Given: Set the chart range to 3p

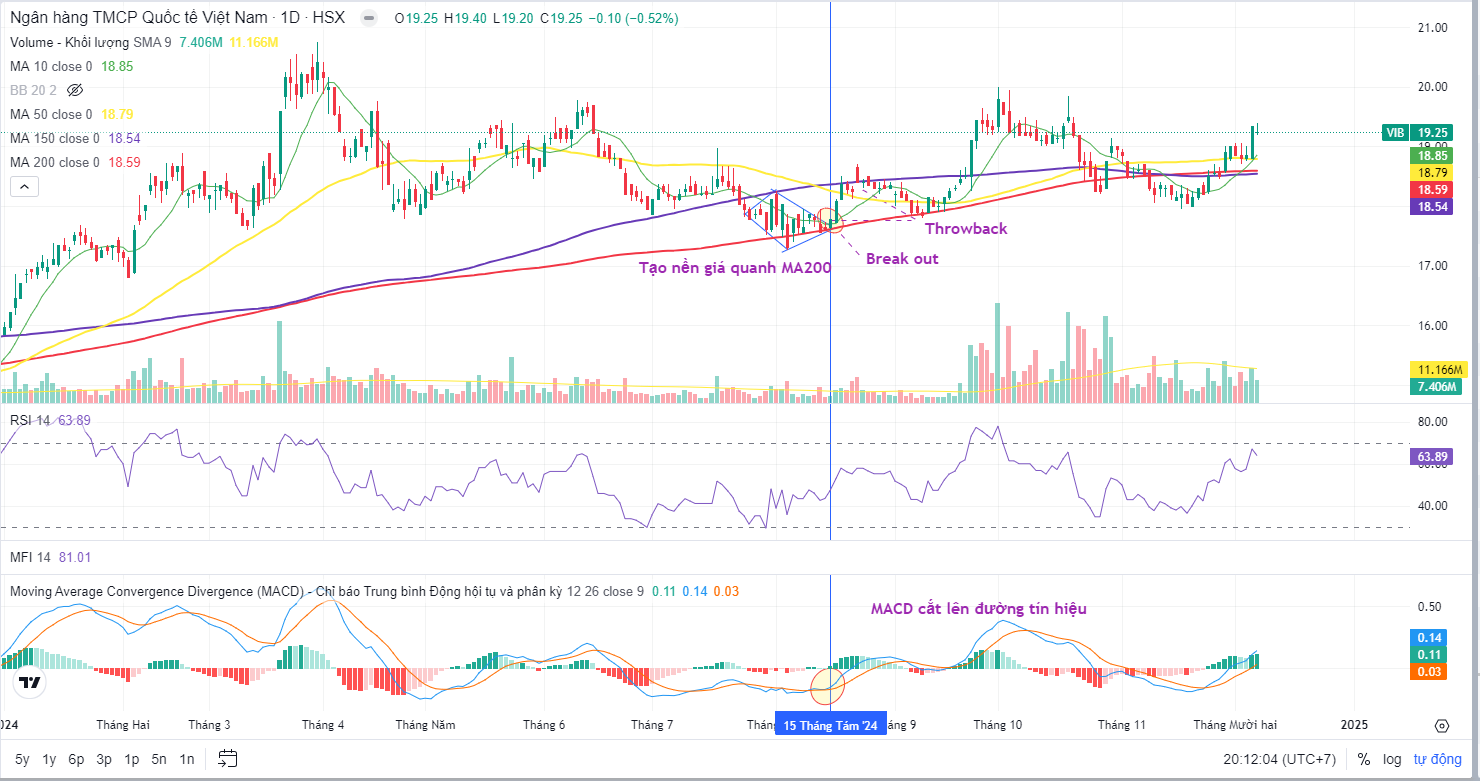Looking at the screenshot, I should pyautogui.click(x=104, y=759).
